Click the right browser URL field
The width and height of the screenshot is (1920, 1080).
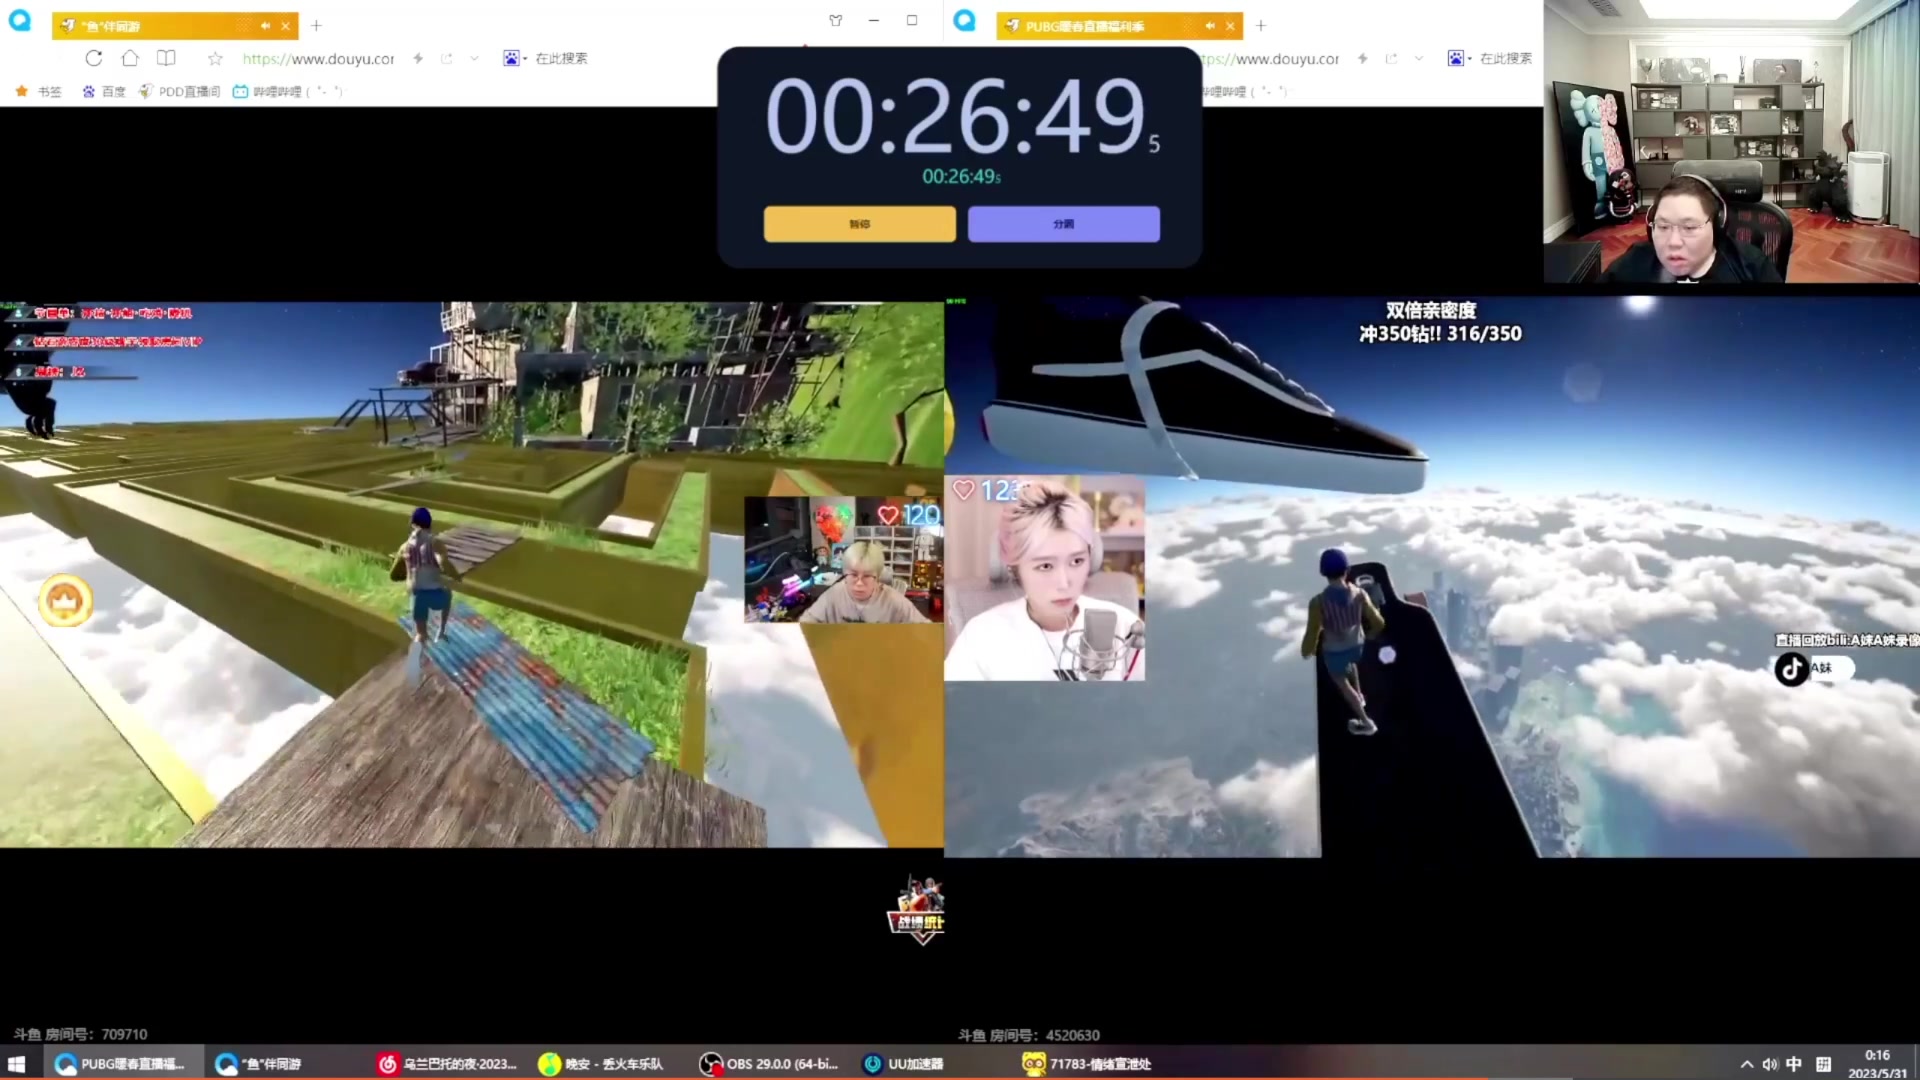pyautogui.click(x=1270, y=59)
